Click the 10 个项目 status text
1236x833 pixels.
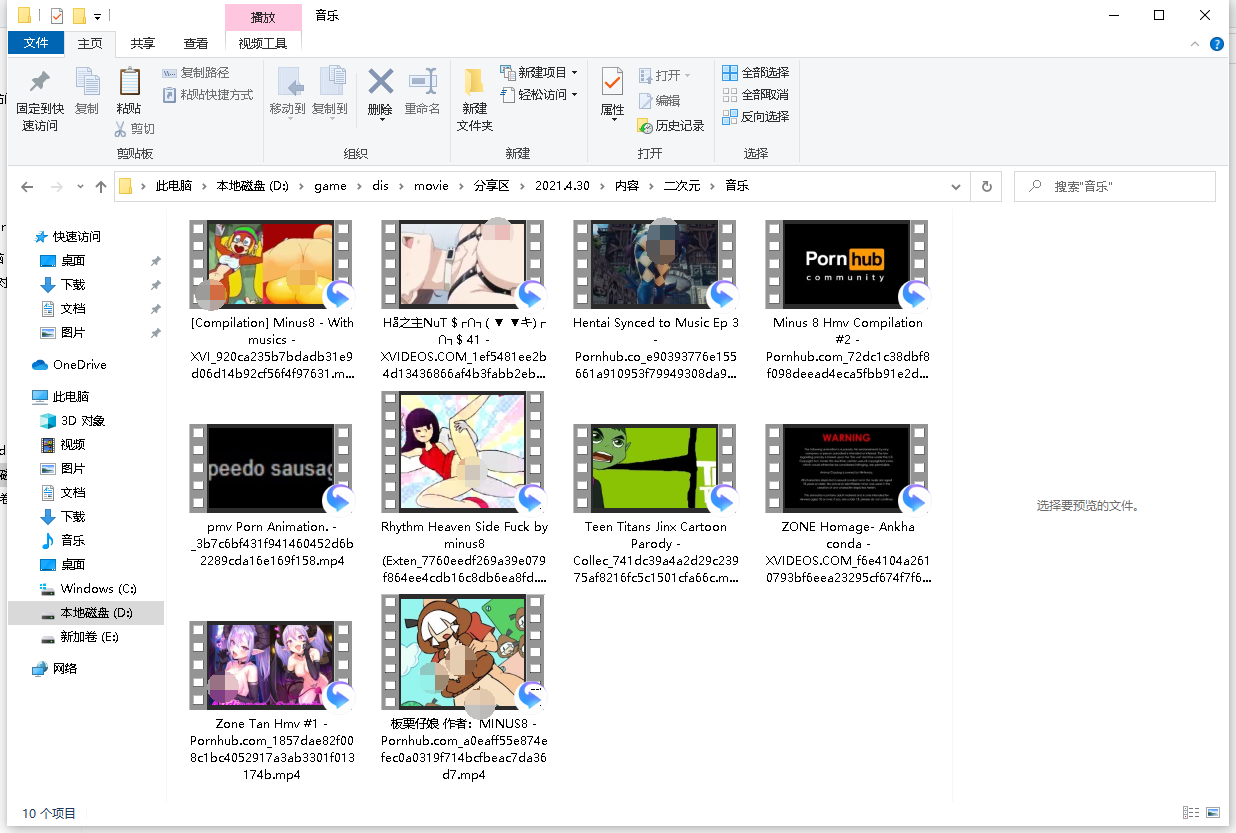point(49,814)
